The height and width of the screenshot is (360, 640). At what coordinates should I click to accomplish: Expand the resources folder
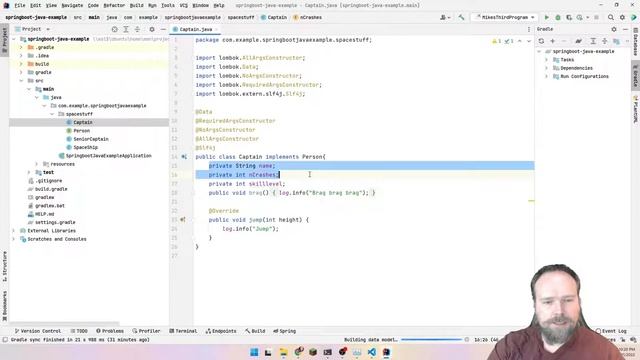point(37,164)
